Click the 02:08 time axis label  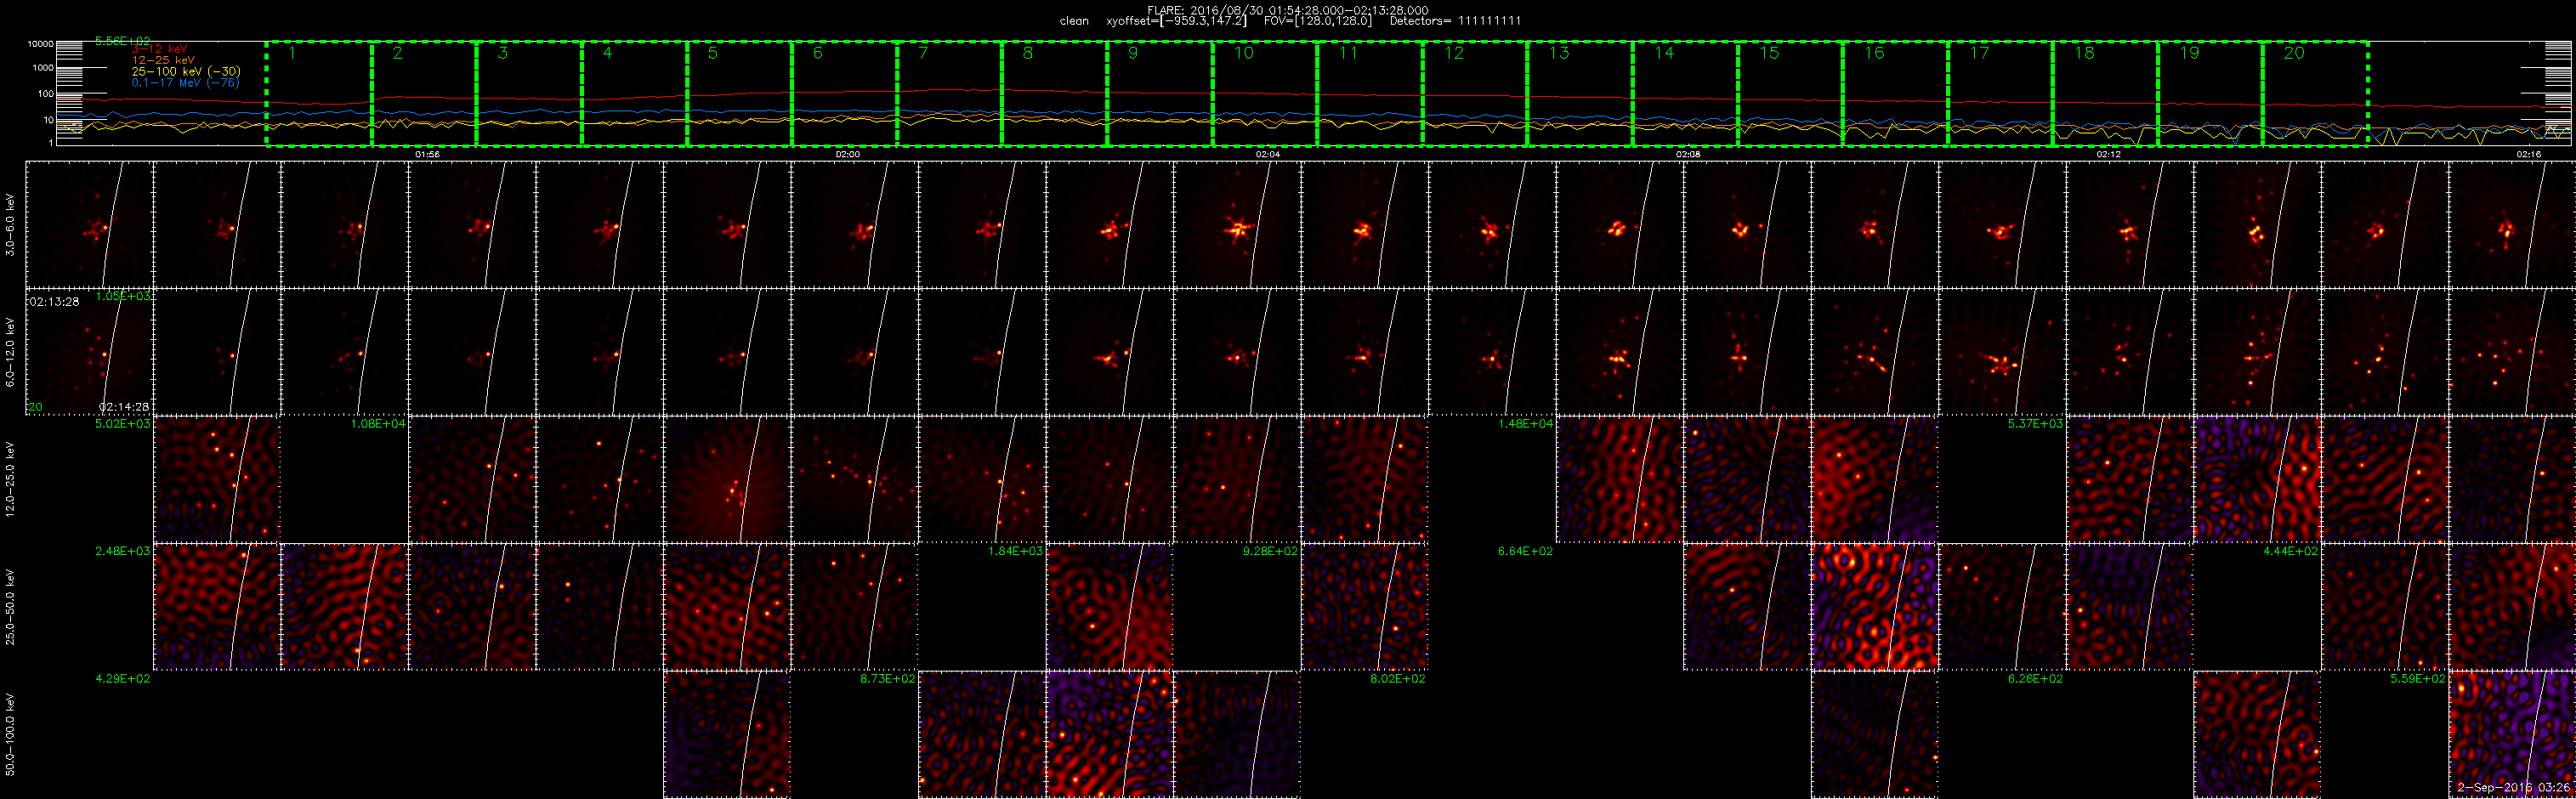point(1687,155)
